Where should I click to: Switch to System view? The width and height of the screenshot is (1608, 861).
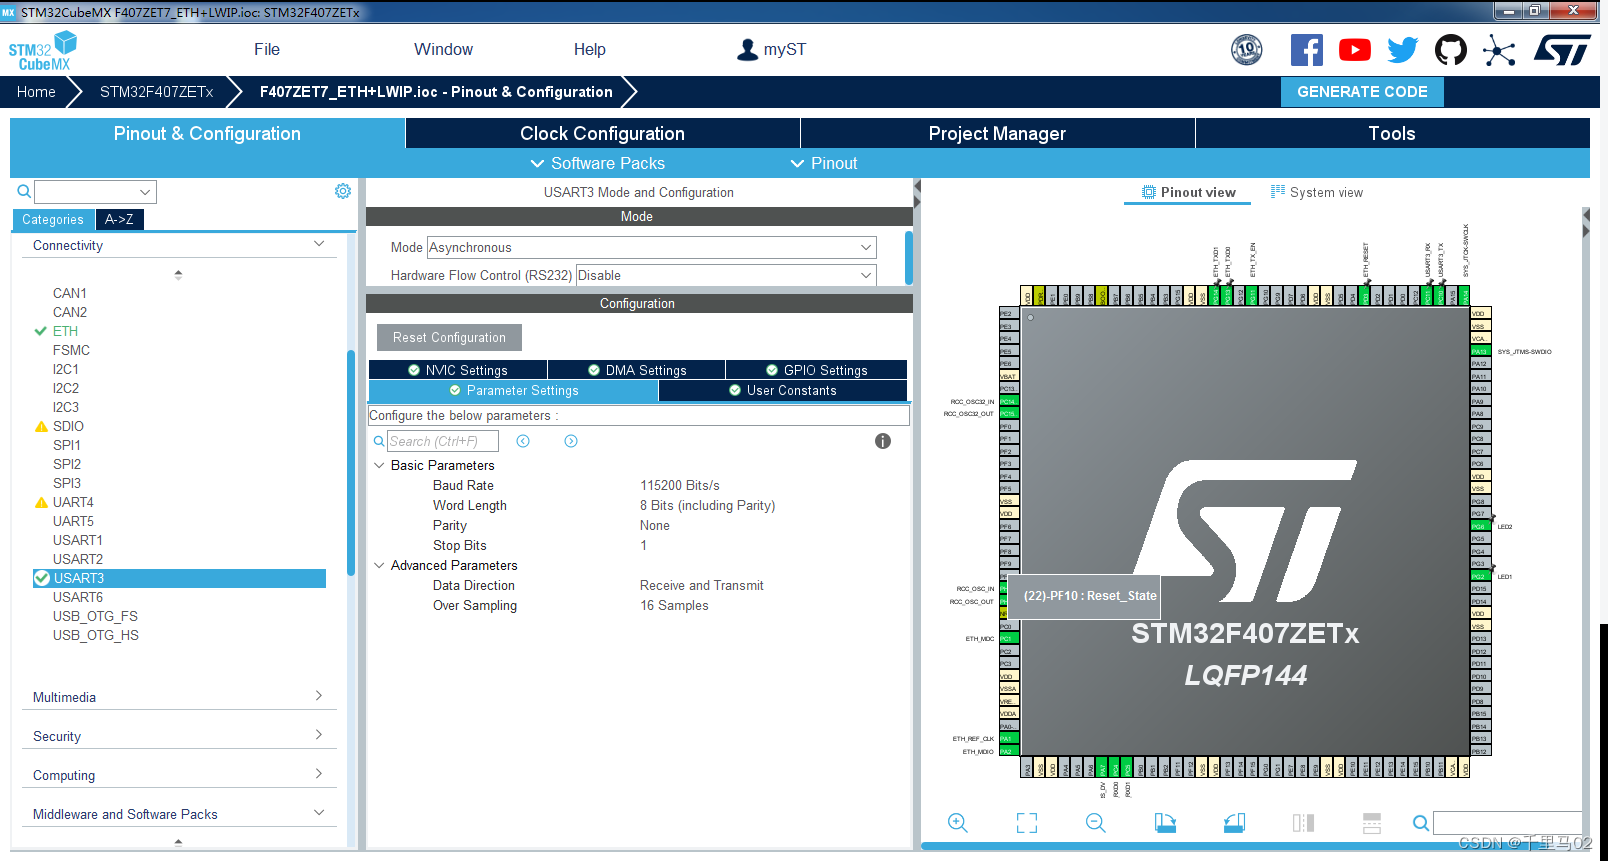point(1317,192)
